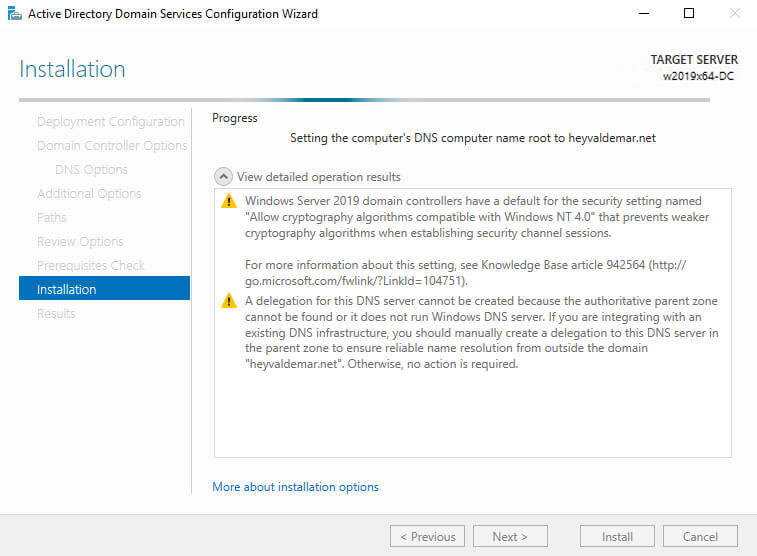Screen dimensions: 757x556
Task: Click the DNS delegation warning message text
Action: click(481, 332)
